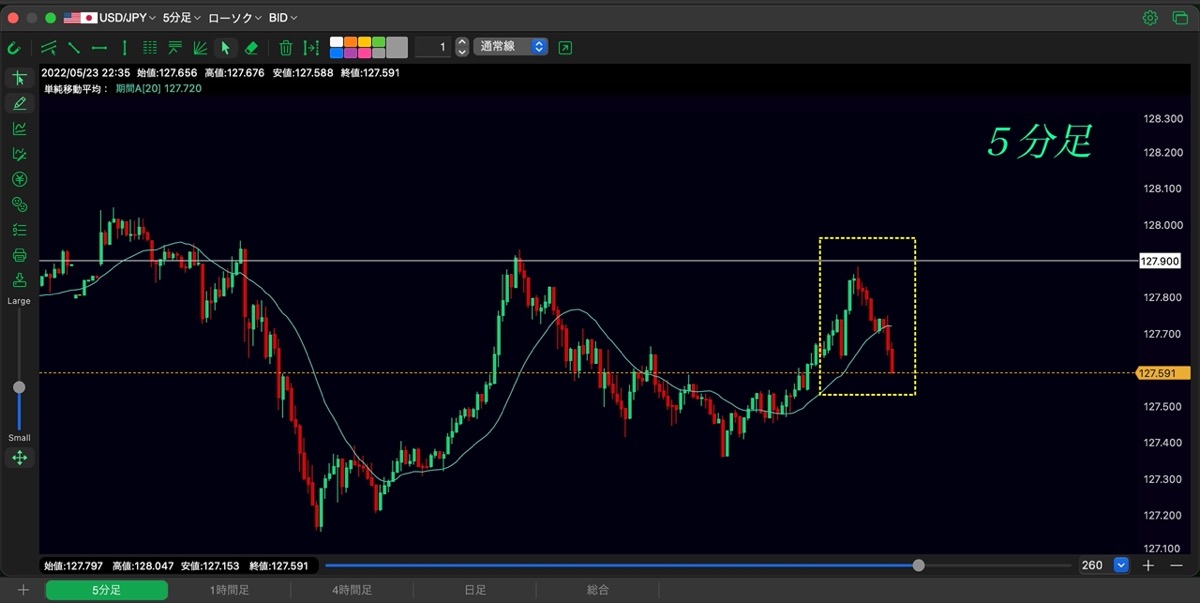Select the vertical line drawing tool
Screen dimensions: 1200x603
pyautogui.click(x=124, y=47)
